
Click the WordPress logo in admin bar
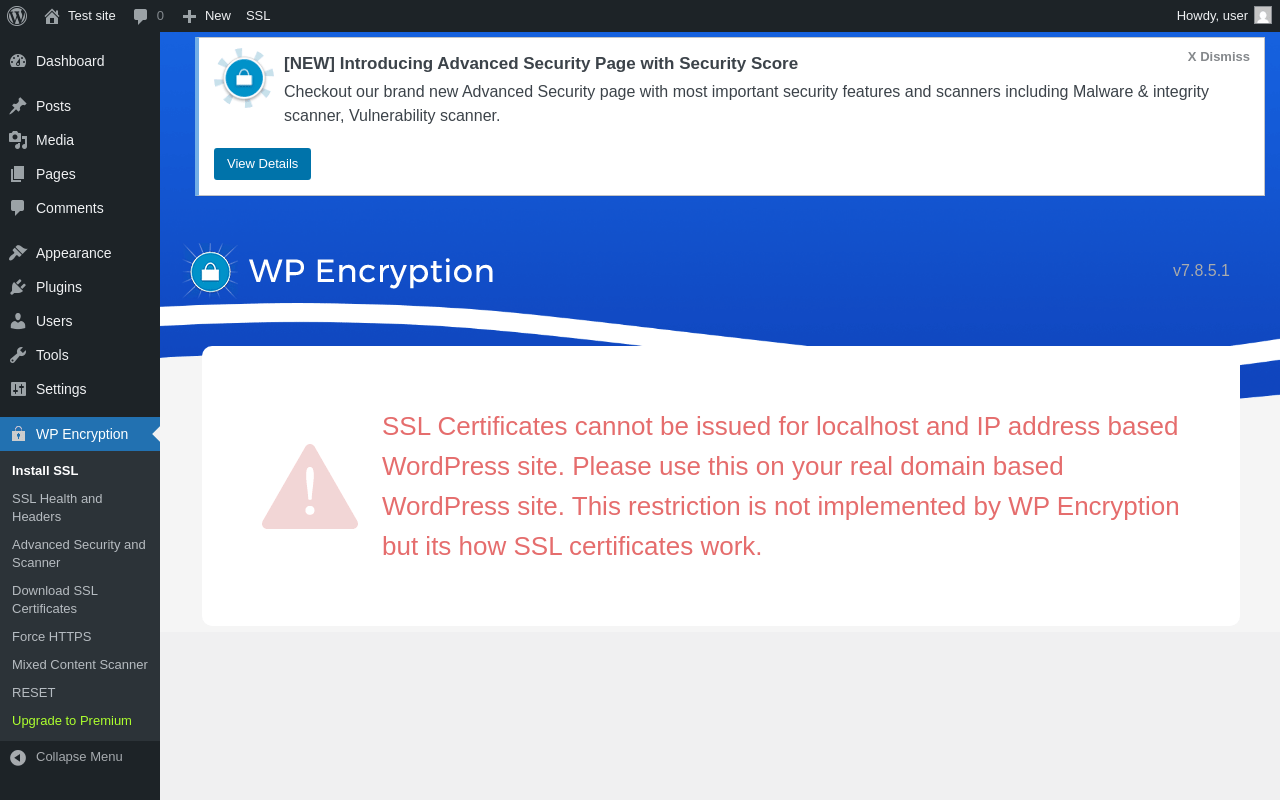(17, 16)
